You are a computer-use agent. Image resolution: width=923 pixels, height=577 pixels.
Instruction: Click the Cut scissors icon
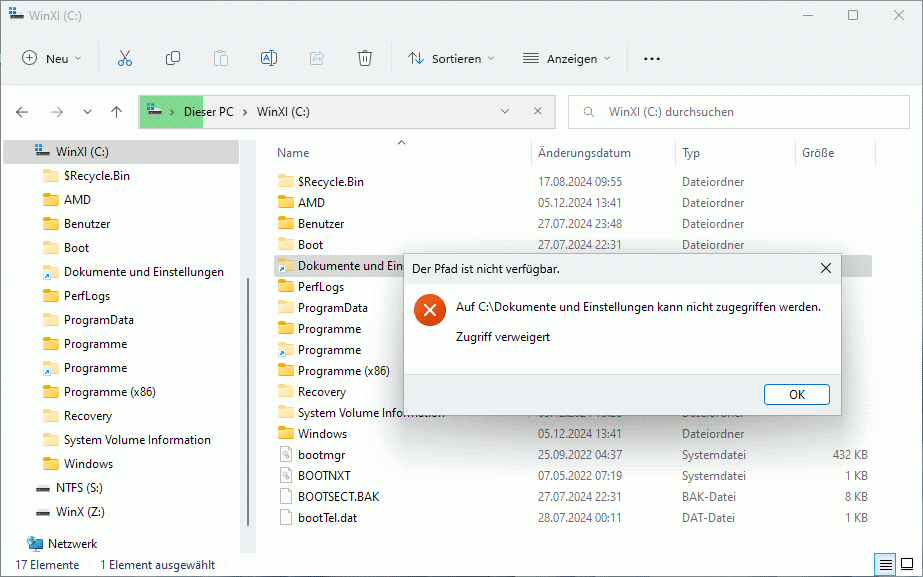tap(125, 58)
